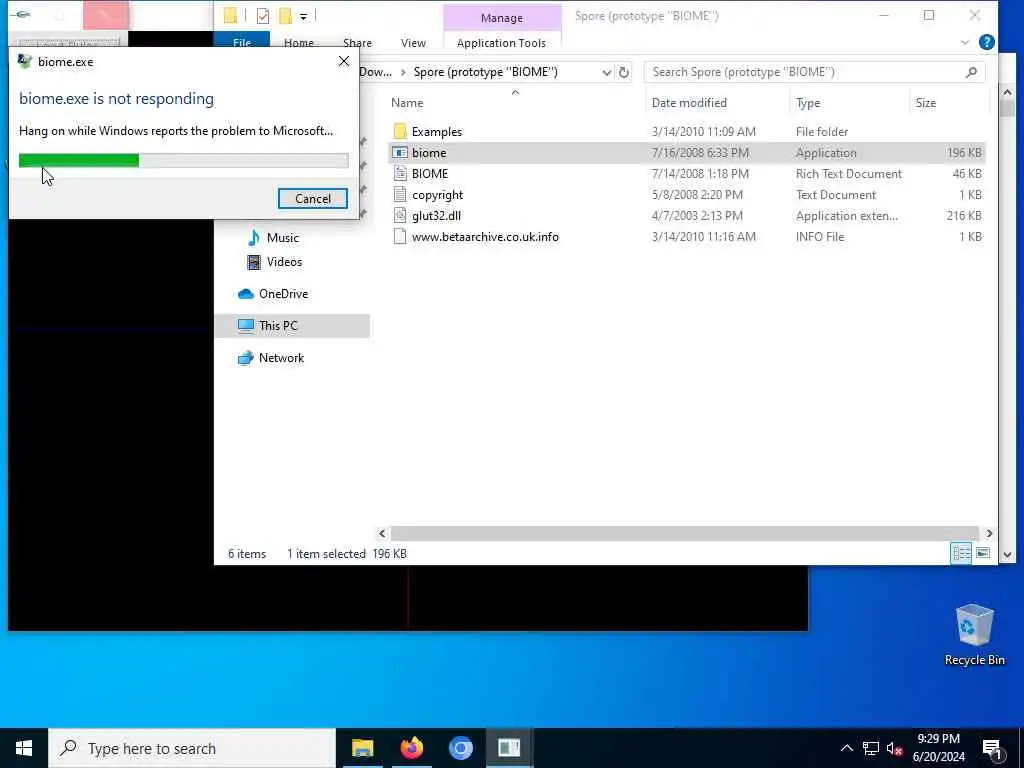
Task: Select the Examples folder icon
Action: 400,131
